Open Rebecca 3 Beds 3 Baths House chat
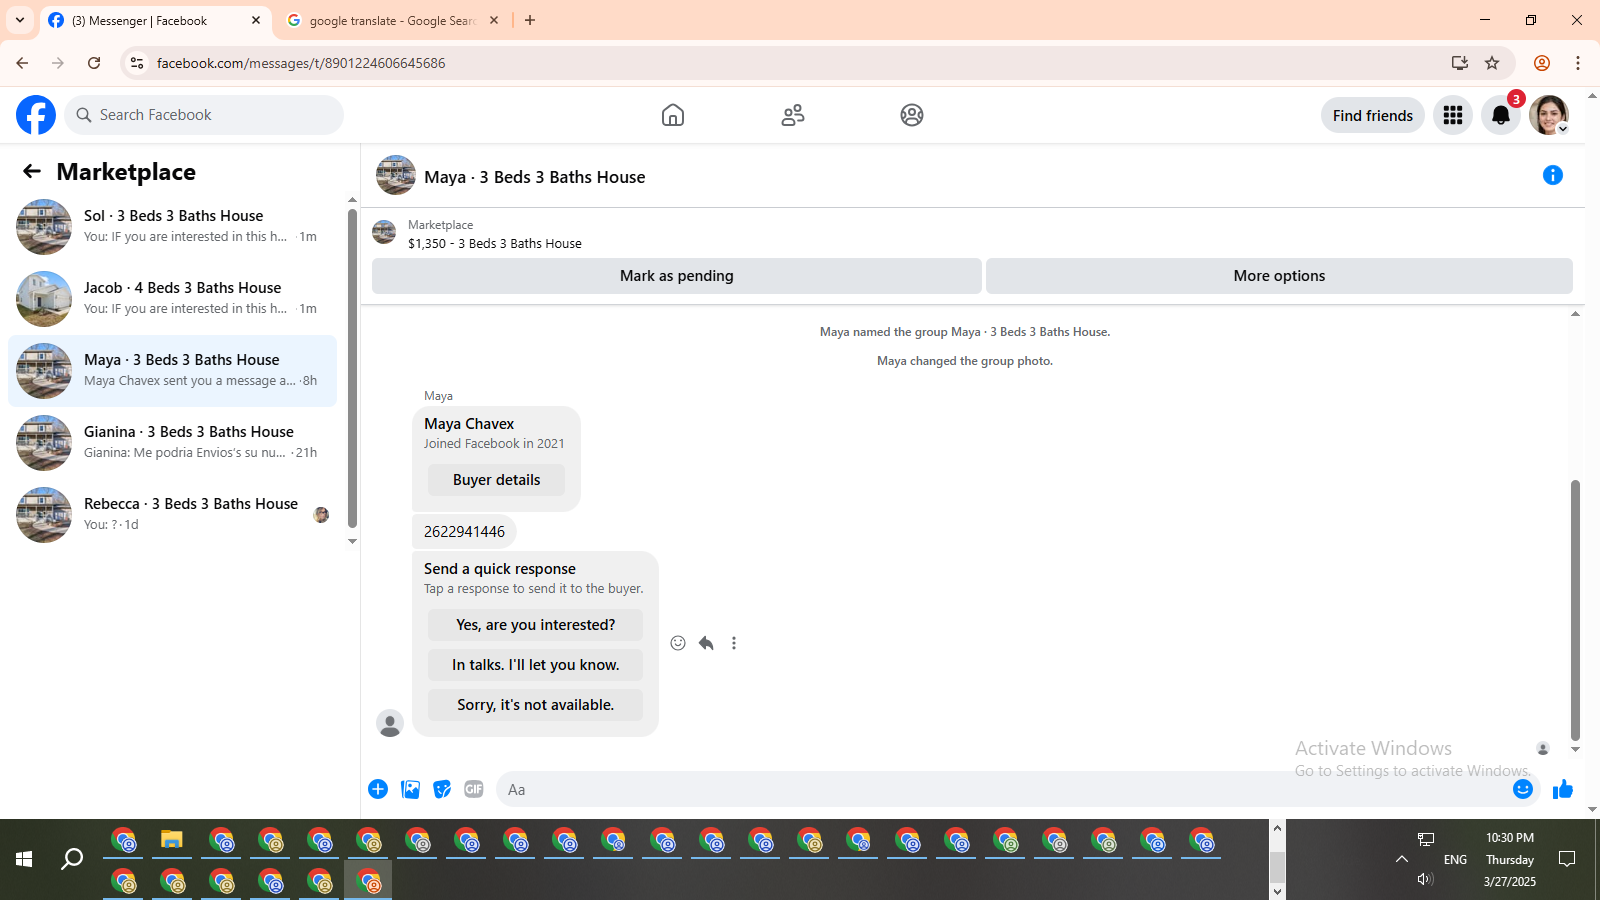Viewport: 1600px width, 900px height. coord(172,515)
